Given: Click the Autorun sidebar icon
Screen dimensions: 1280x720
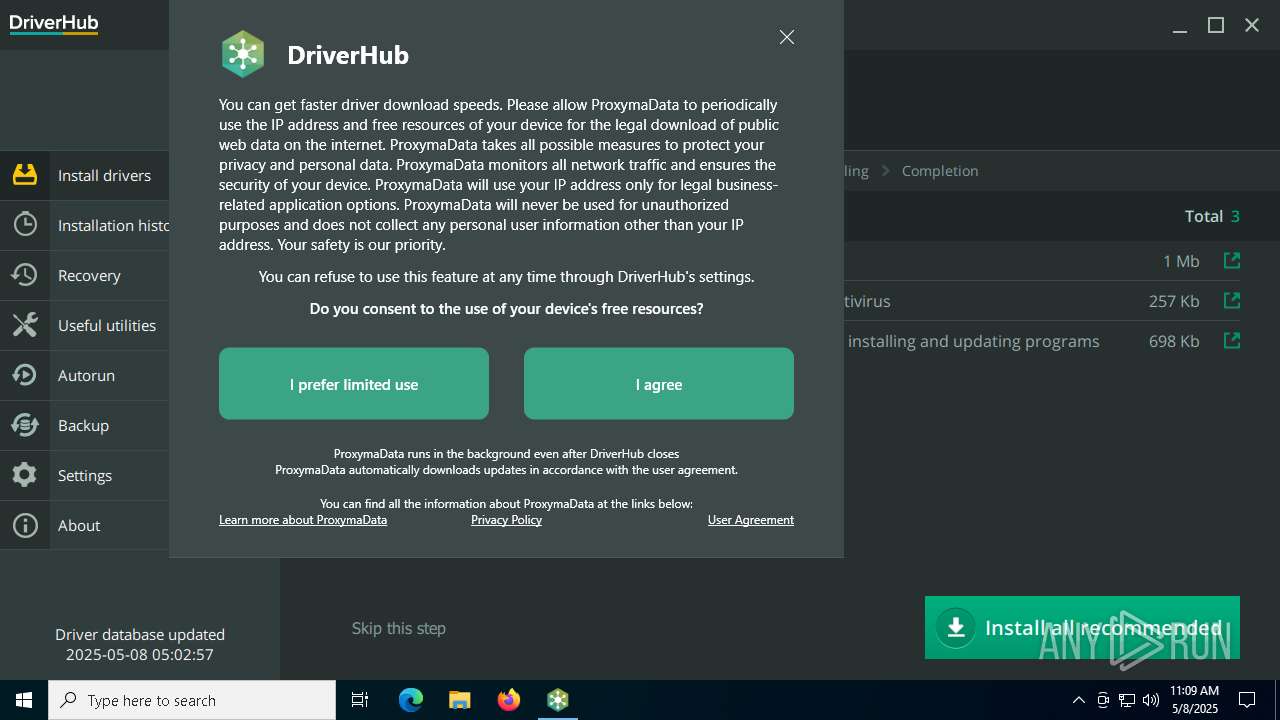Looking at the screenshot, I should [25, 375].
